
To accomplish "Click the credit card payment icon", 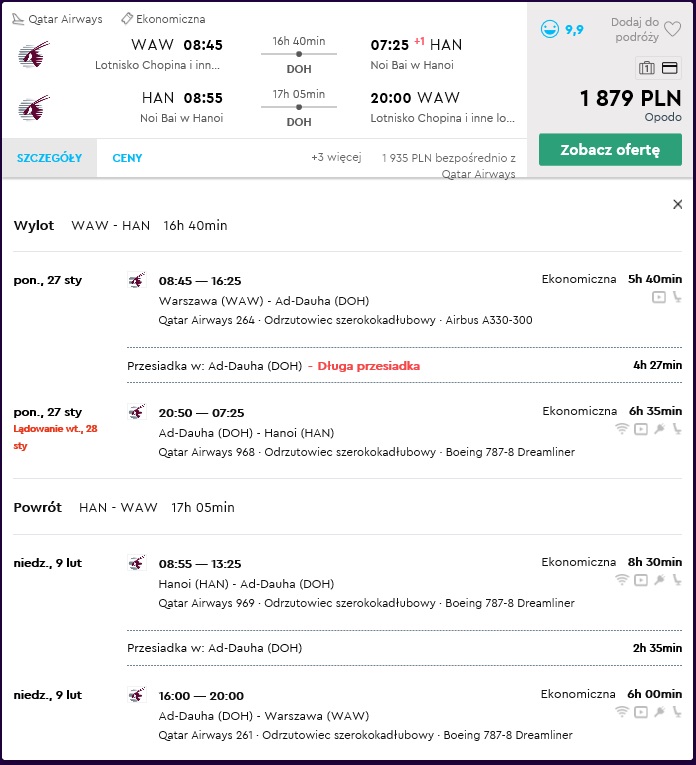I will click(x=670, y=68).
